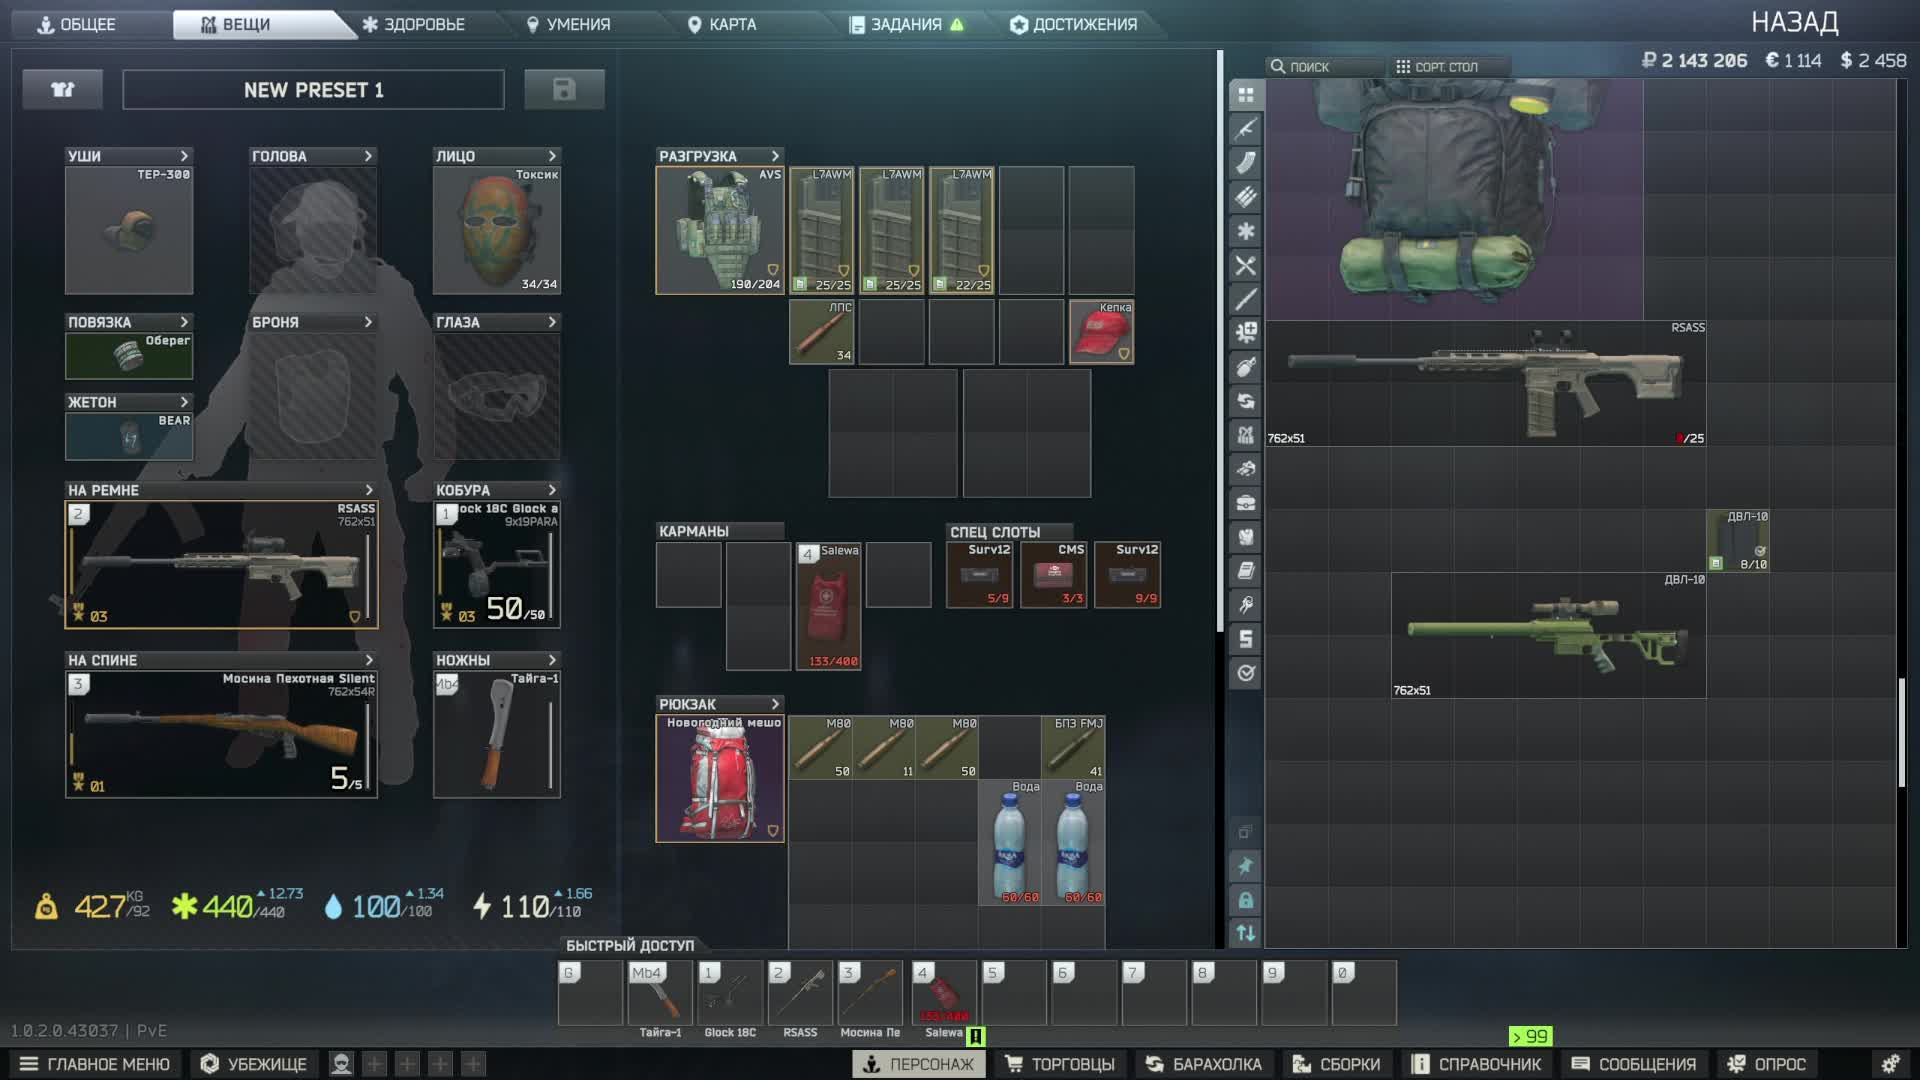Click the gear presets shirt icon
Image resolution: width=1920 pixels, height=1080 pixels.
(63, 90)
